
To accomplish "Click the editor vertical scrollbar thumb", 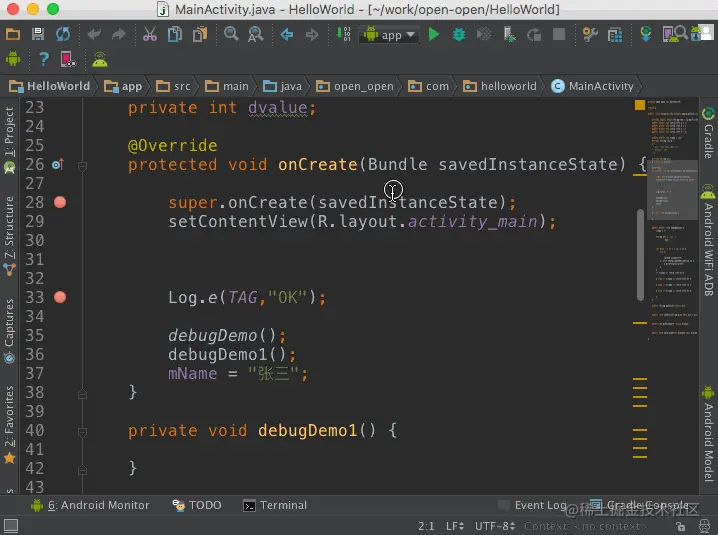I will [x=640, y=255].
